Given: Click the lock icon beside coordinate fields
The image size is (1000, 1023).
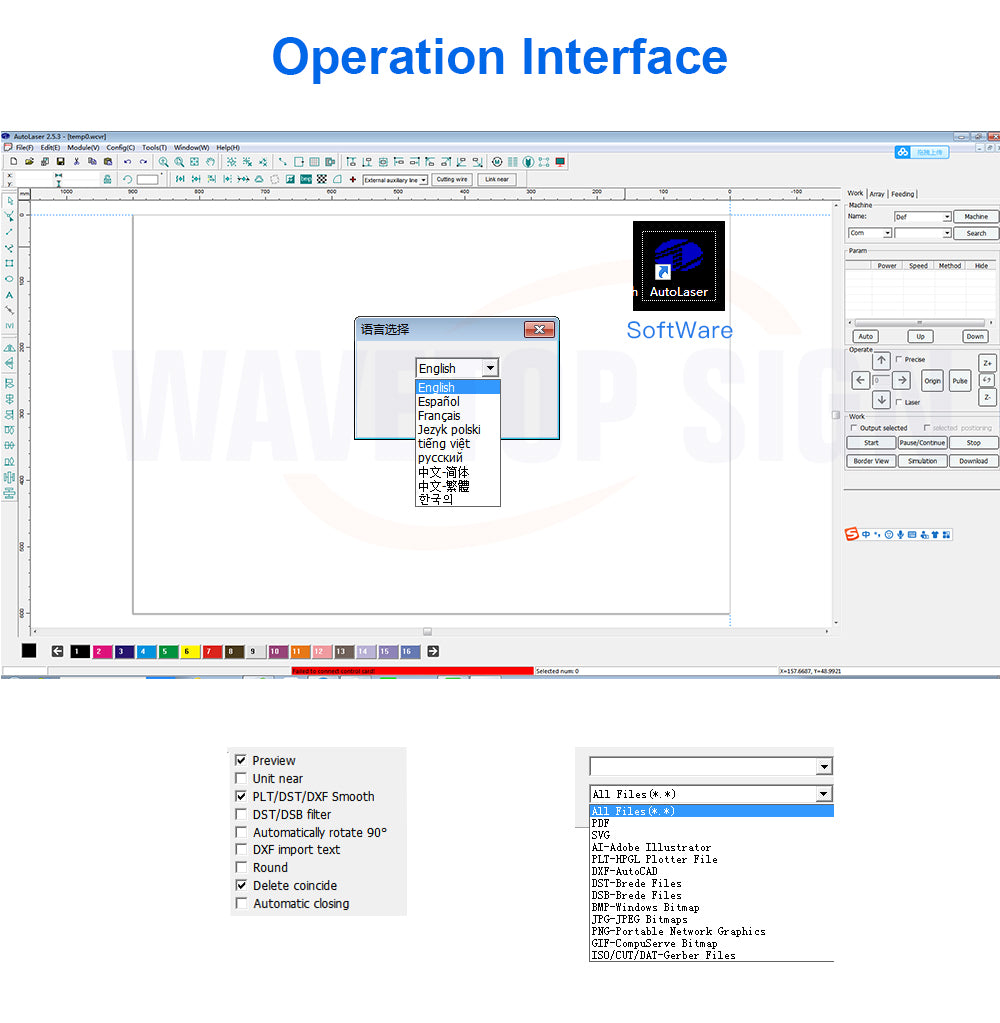Looking at the screenshot, I should (107, 179).
